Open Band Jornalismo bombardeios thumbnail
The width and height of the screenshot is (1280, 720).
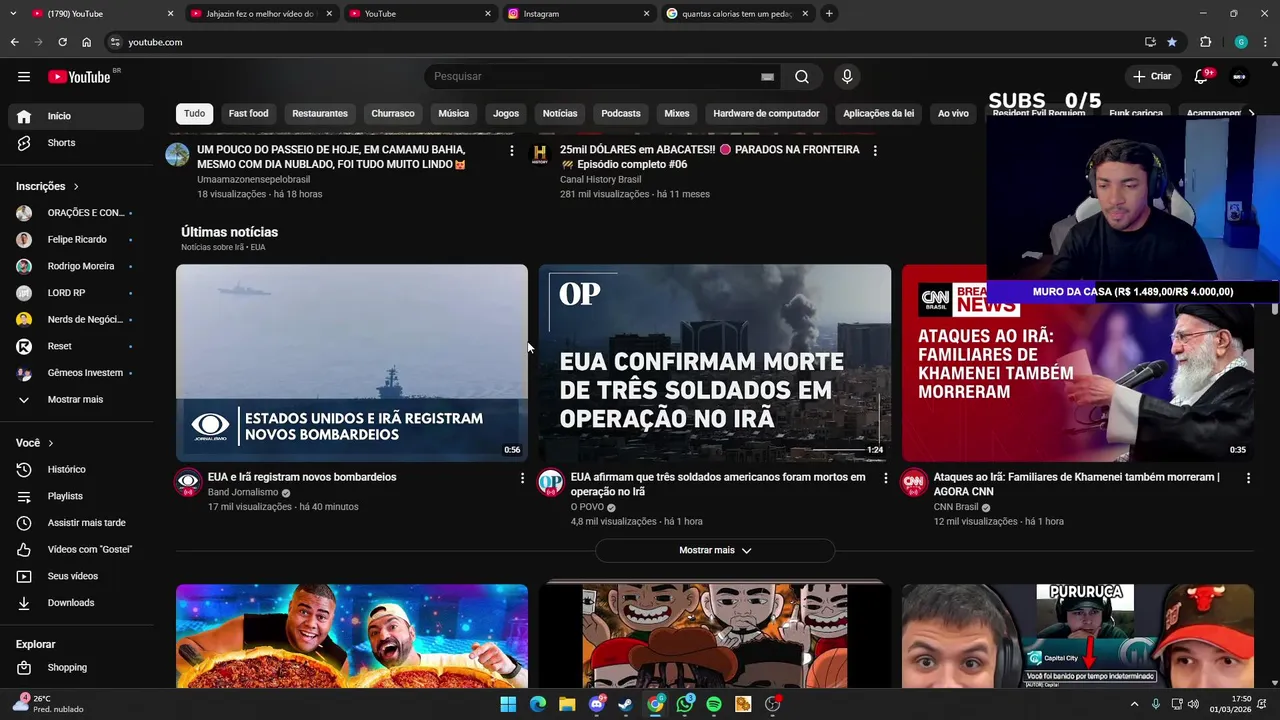(x=352, y=363)
